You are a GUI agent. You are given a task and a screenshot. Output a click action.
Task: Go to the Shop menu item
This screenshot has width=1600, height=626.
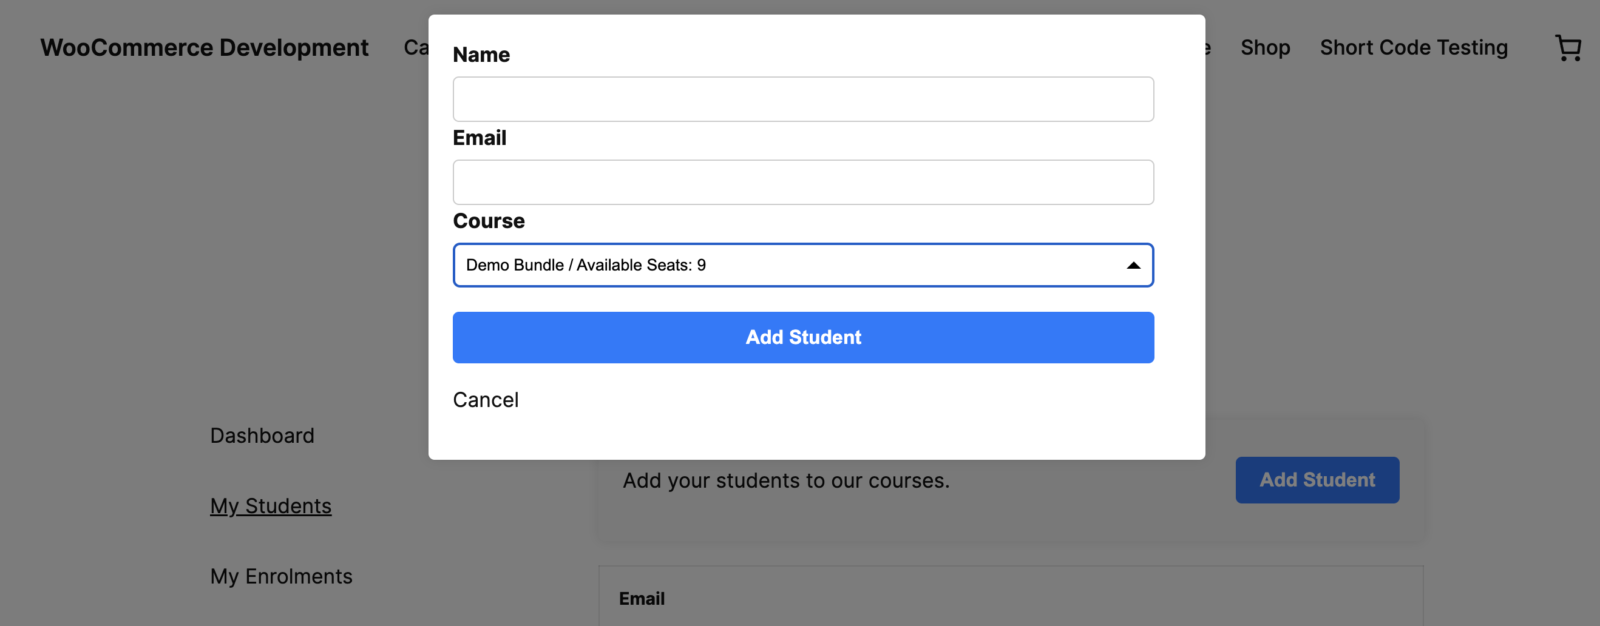click(1265, 48)
